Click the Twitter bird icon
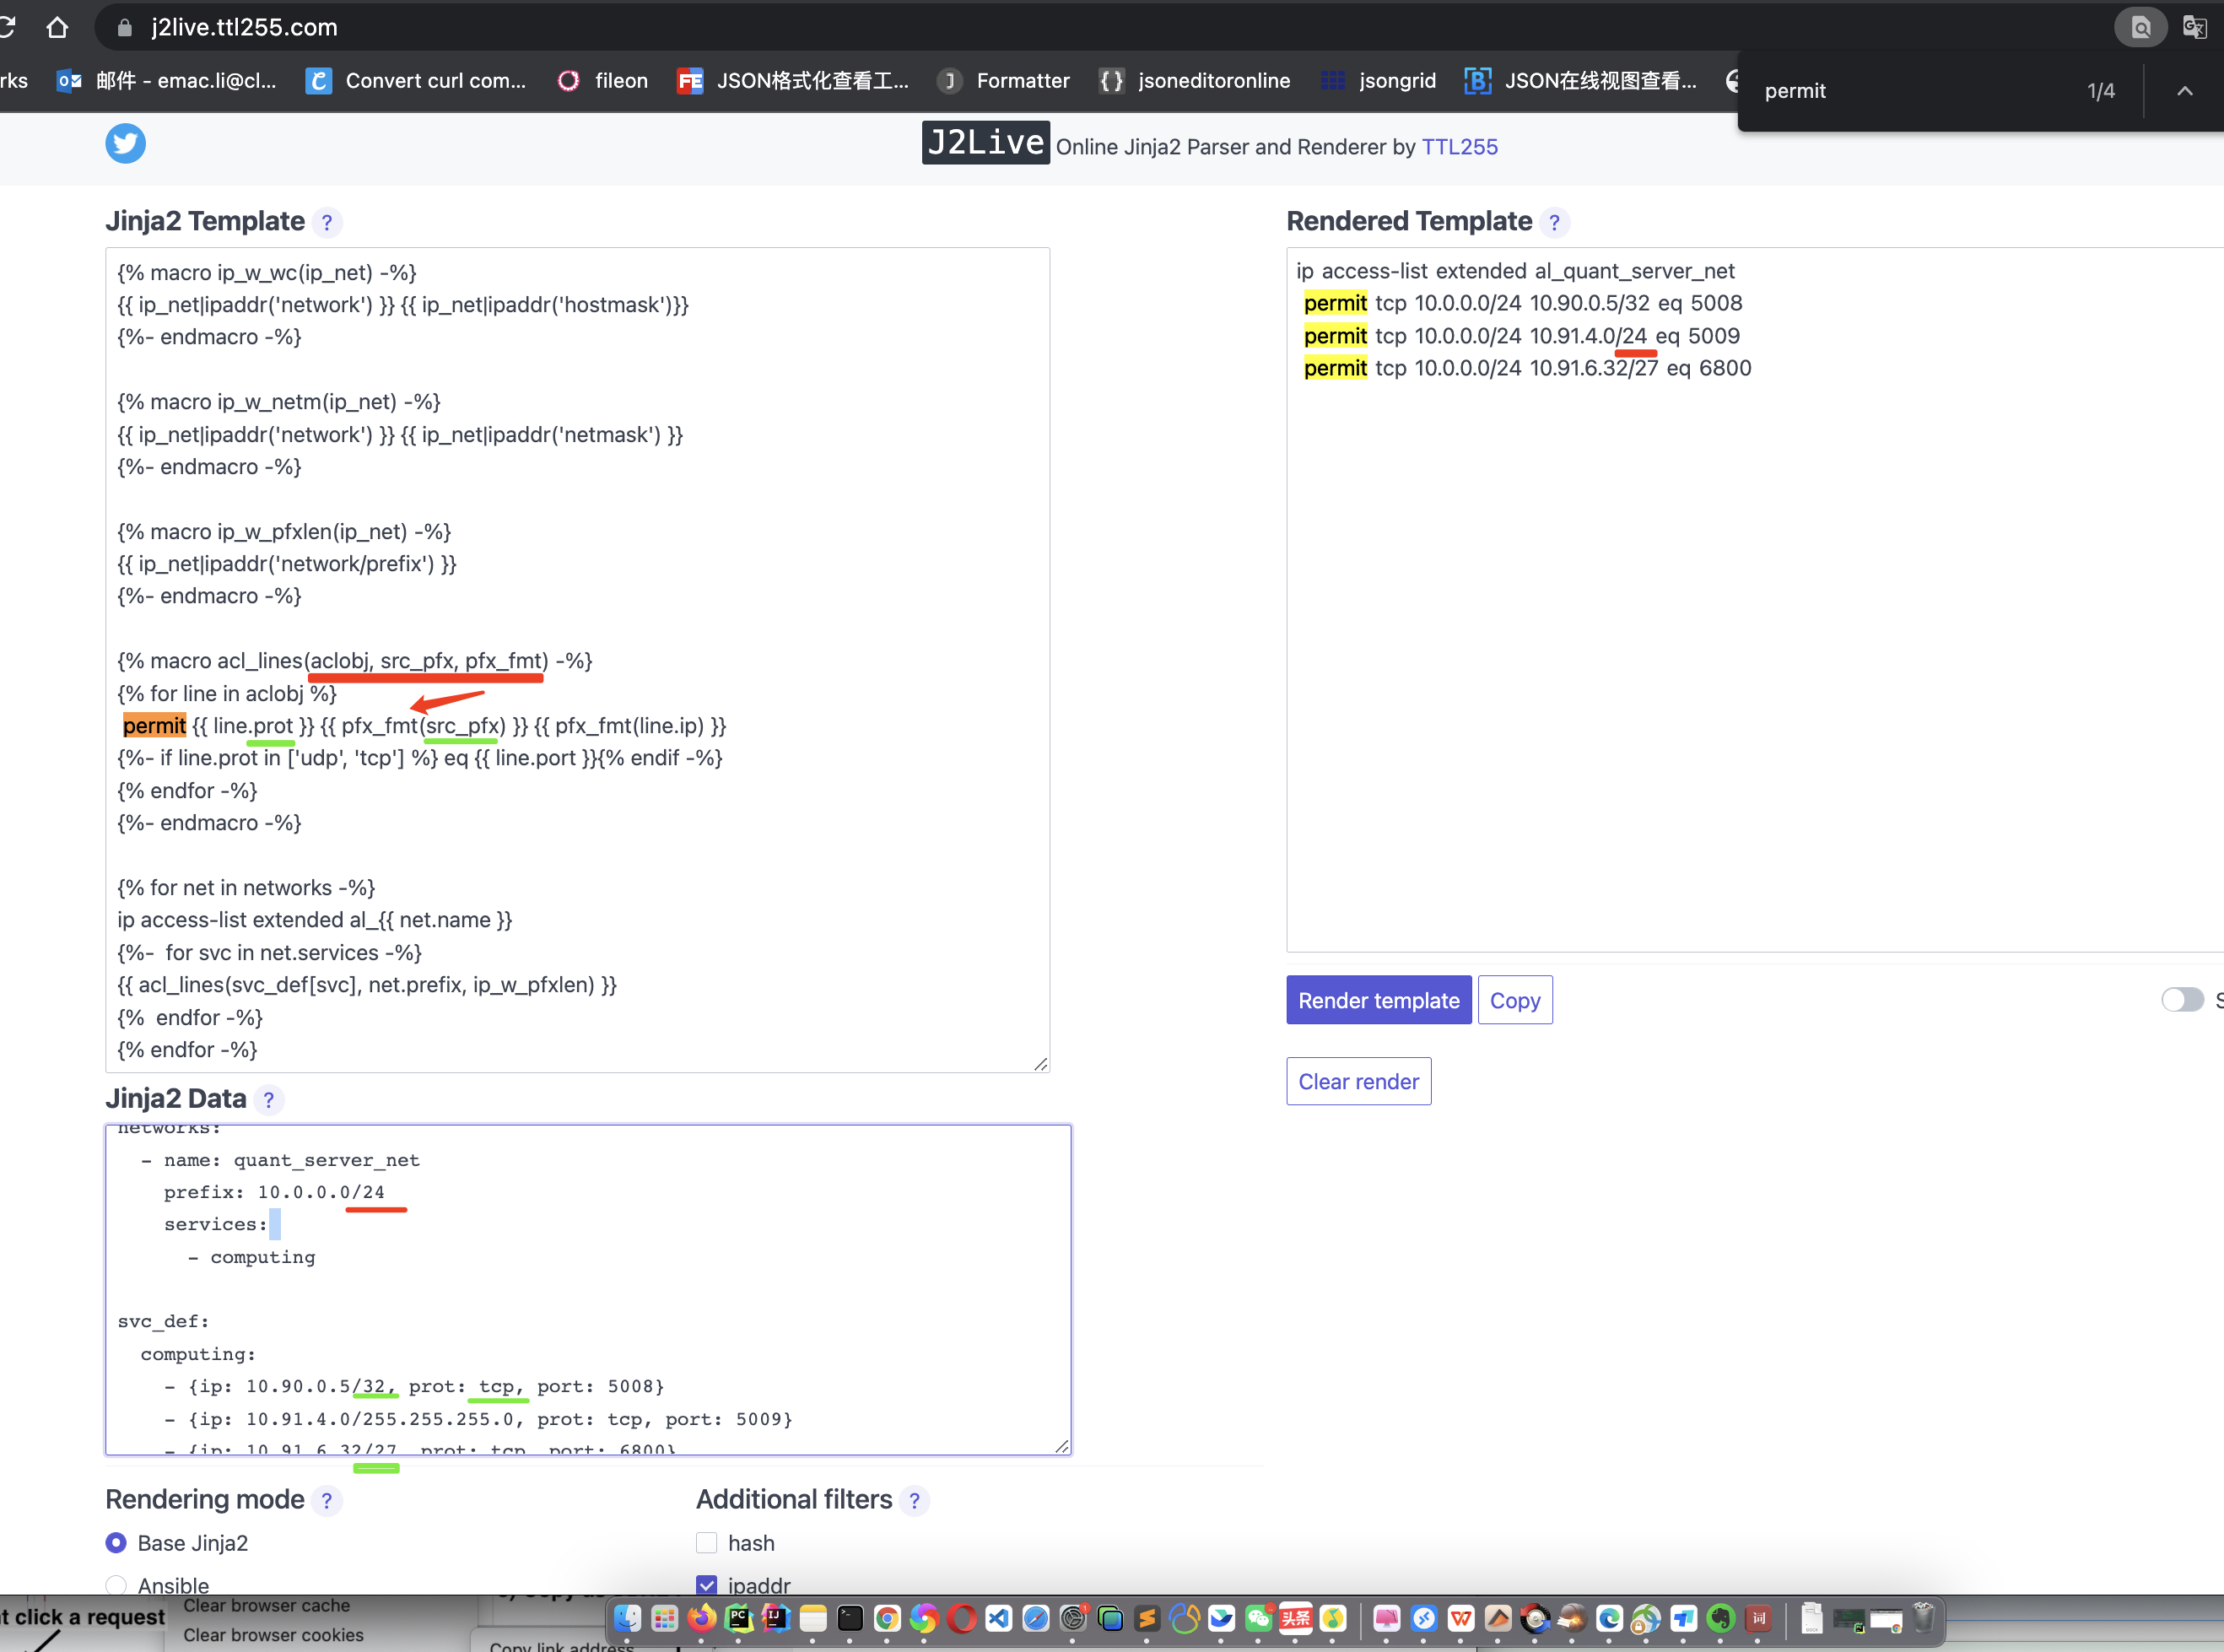 (x=125, y=143)
